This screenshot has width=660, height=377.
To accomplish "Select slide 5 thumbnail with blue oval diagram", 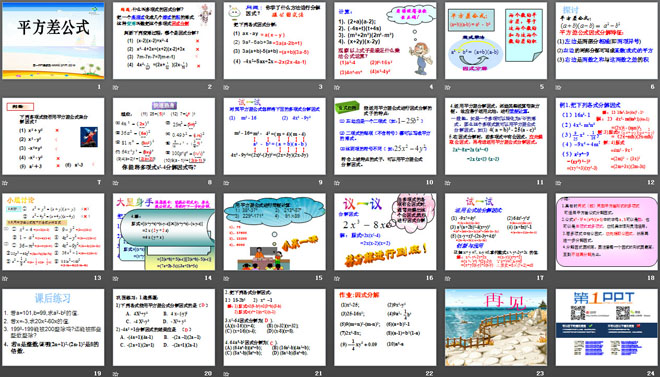I will click(496, 40).
